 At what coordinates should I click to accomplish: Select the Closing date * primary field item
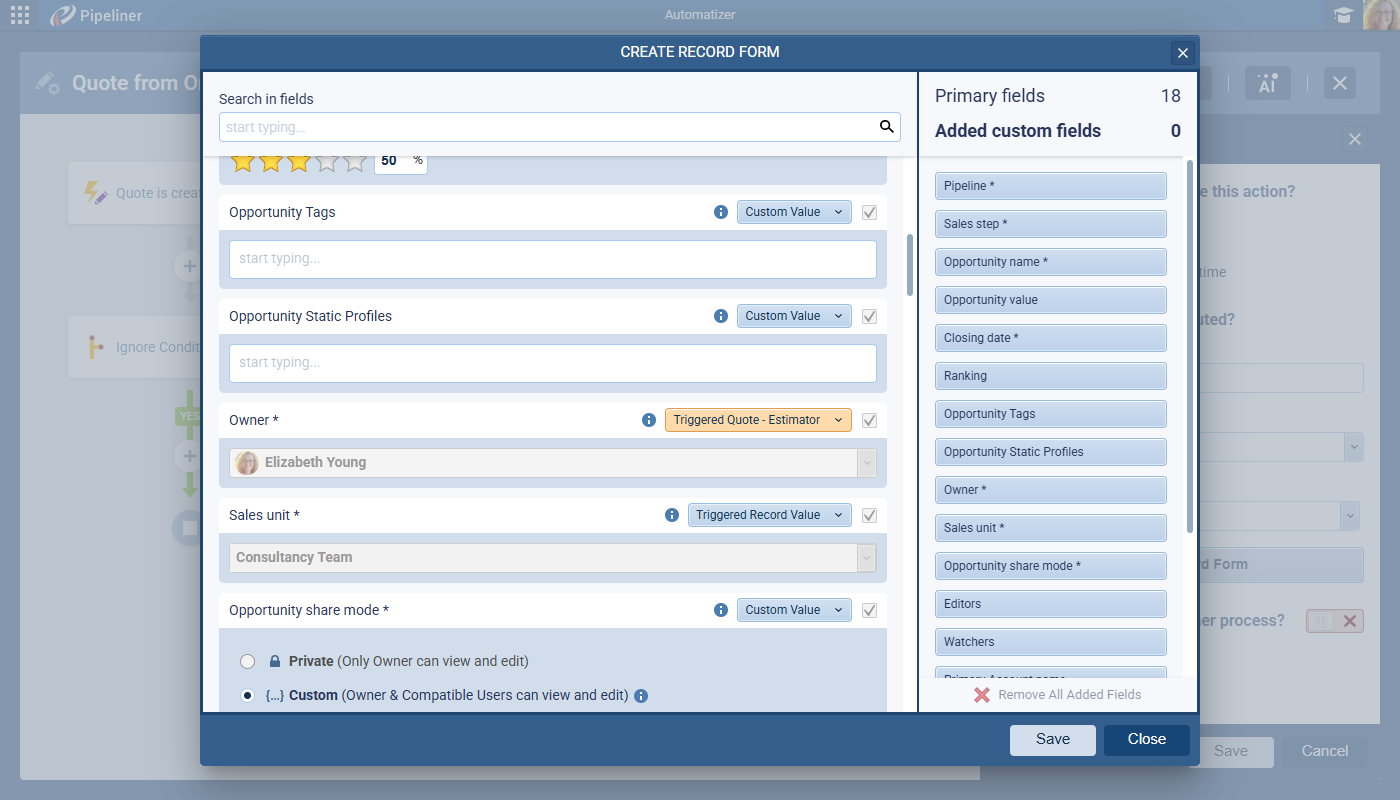pos(1050,338)
